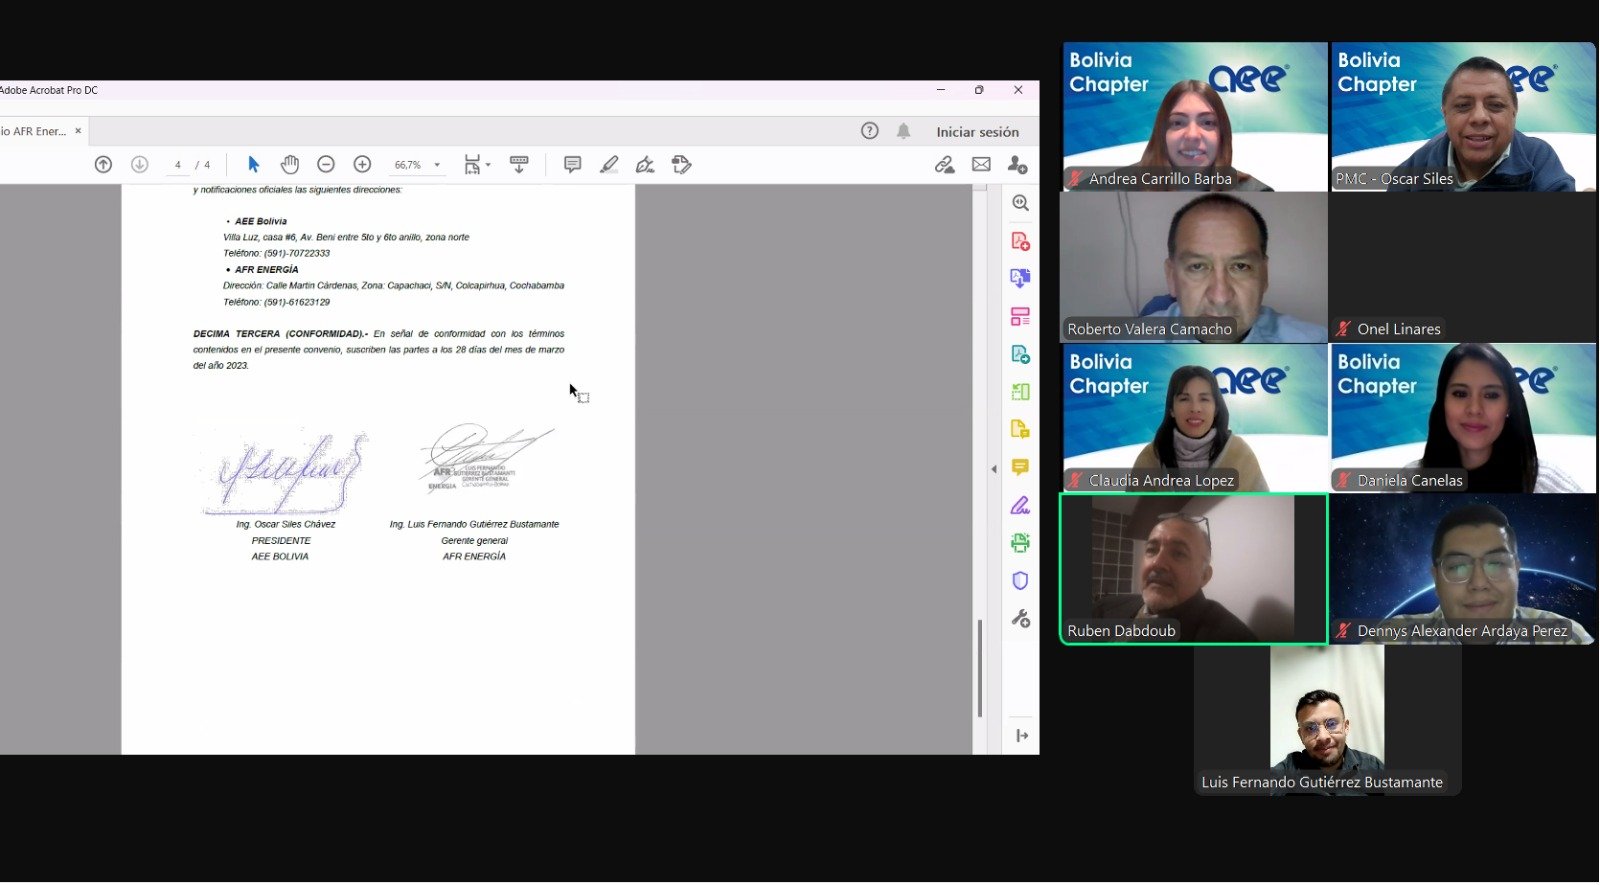This screenshot has width=1600, height=885.
Task: Select the highlight text pen tool
Action: click(x=608, y=165)
